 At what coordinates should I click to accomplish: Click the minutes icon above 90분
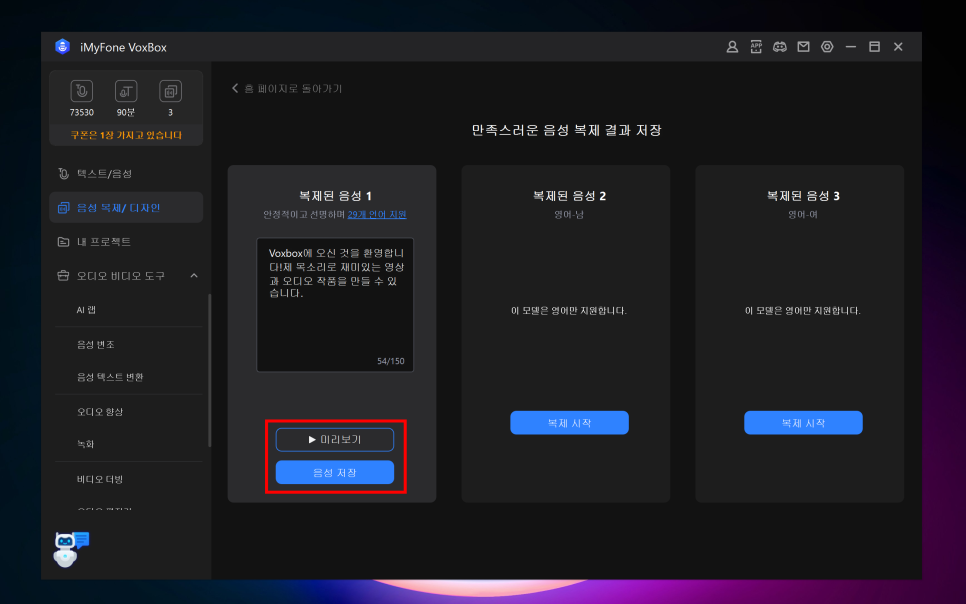[126, 91]
